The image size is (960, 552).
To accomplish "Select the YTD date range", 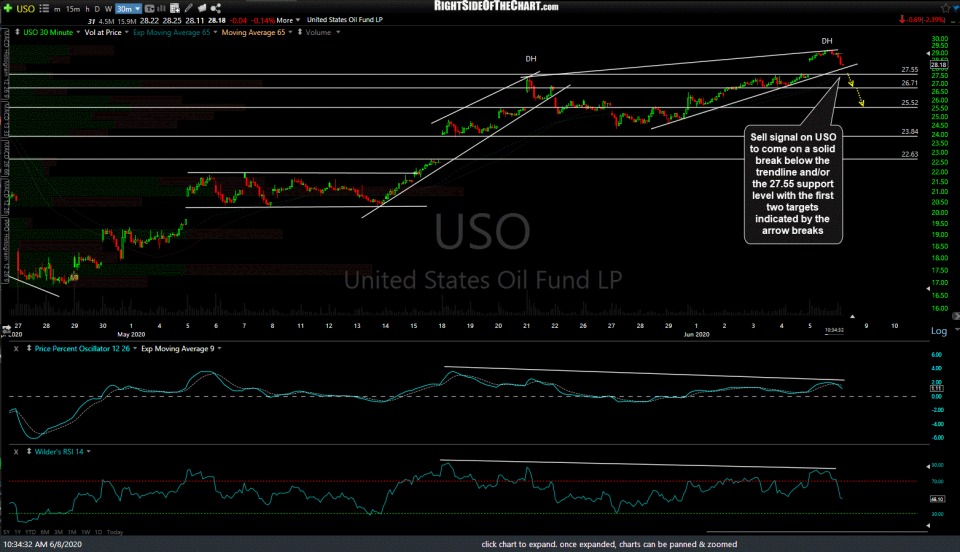I will (32, 530).
